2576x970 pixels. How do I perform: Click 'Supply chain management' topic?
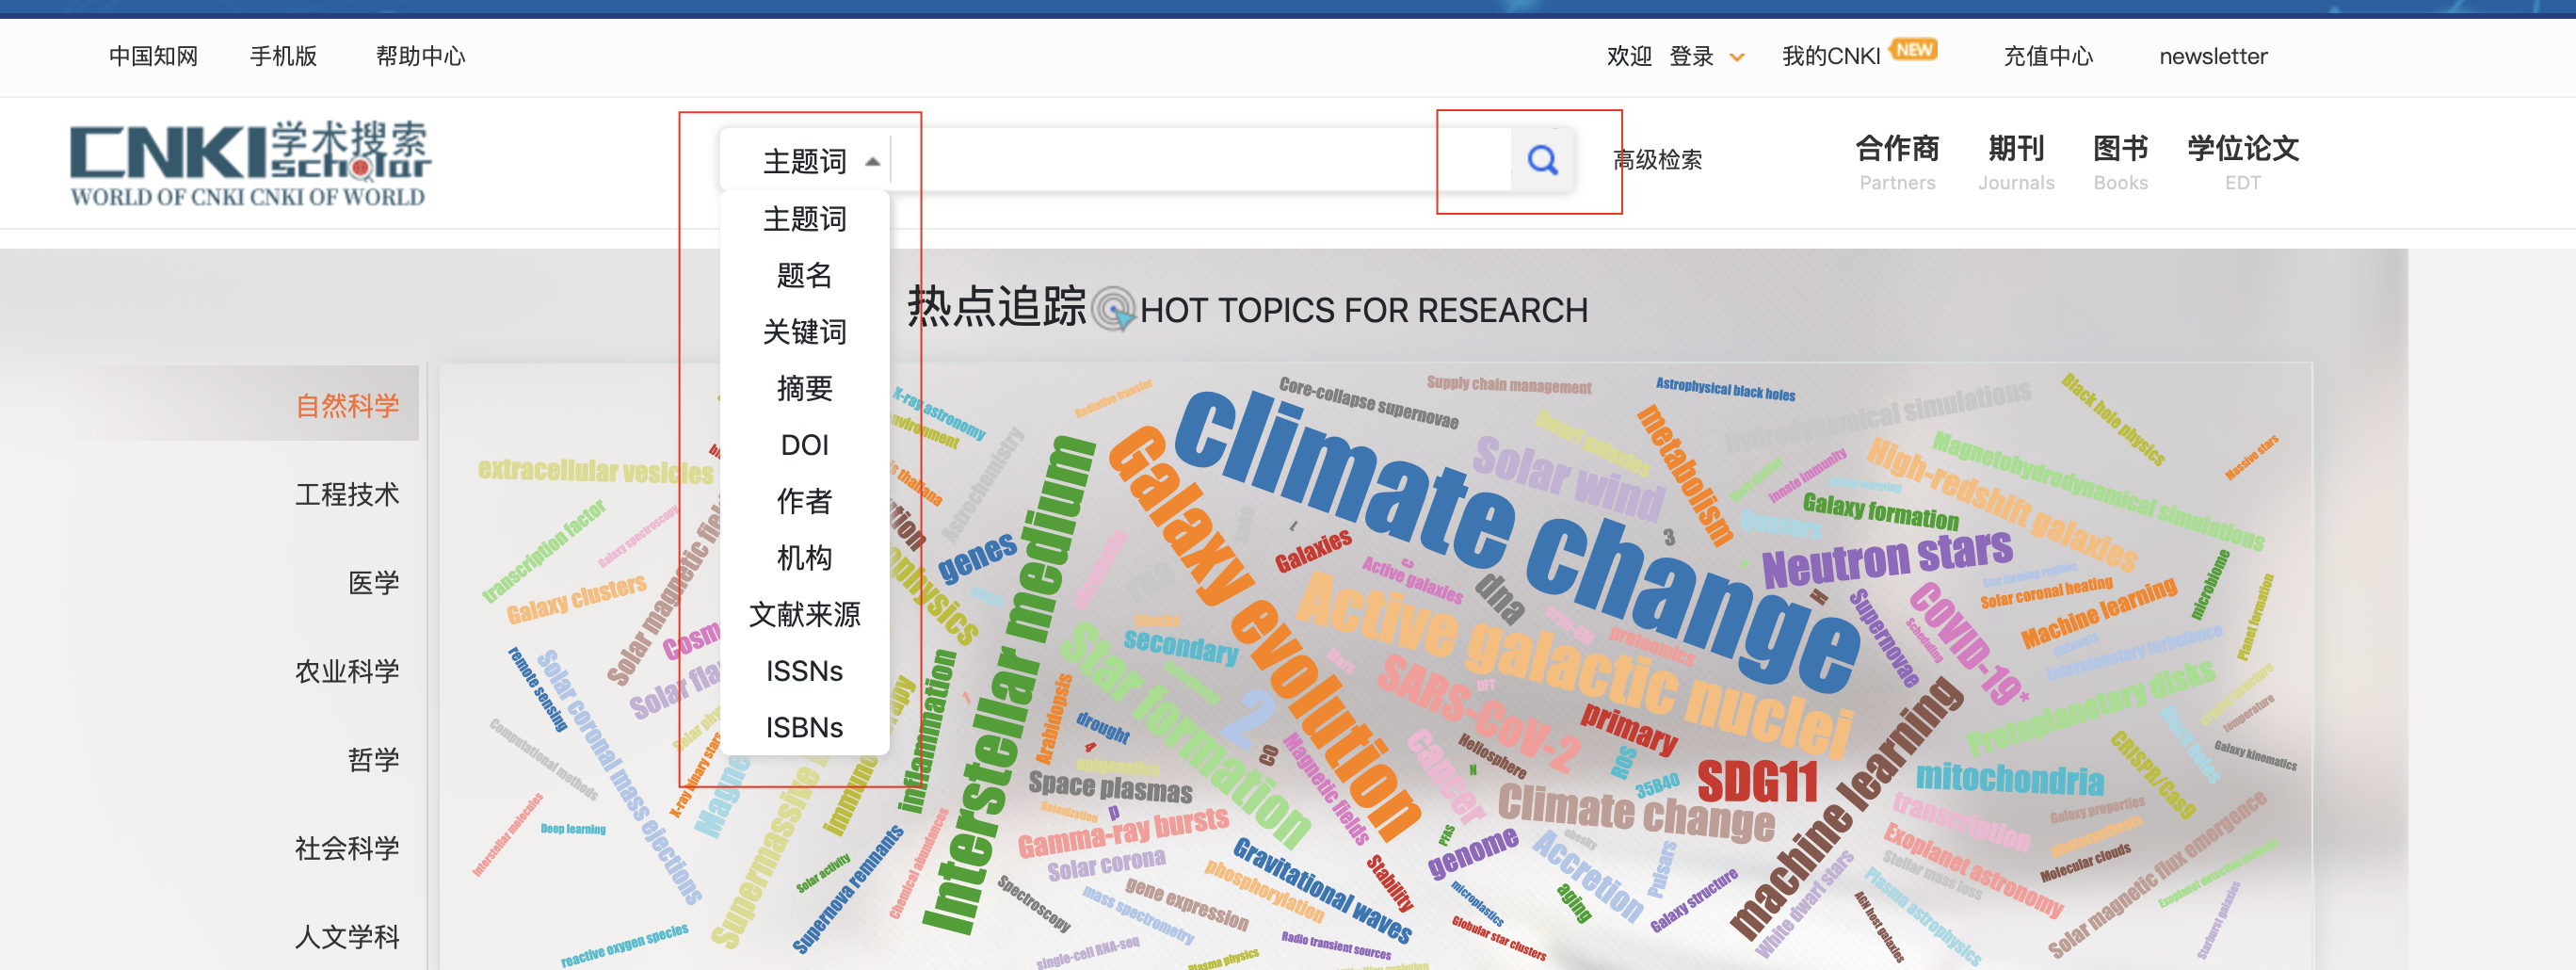(1508, 385)
